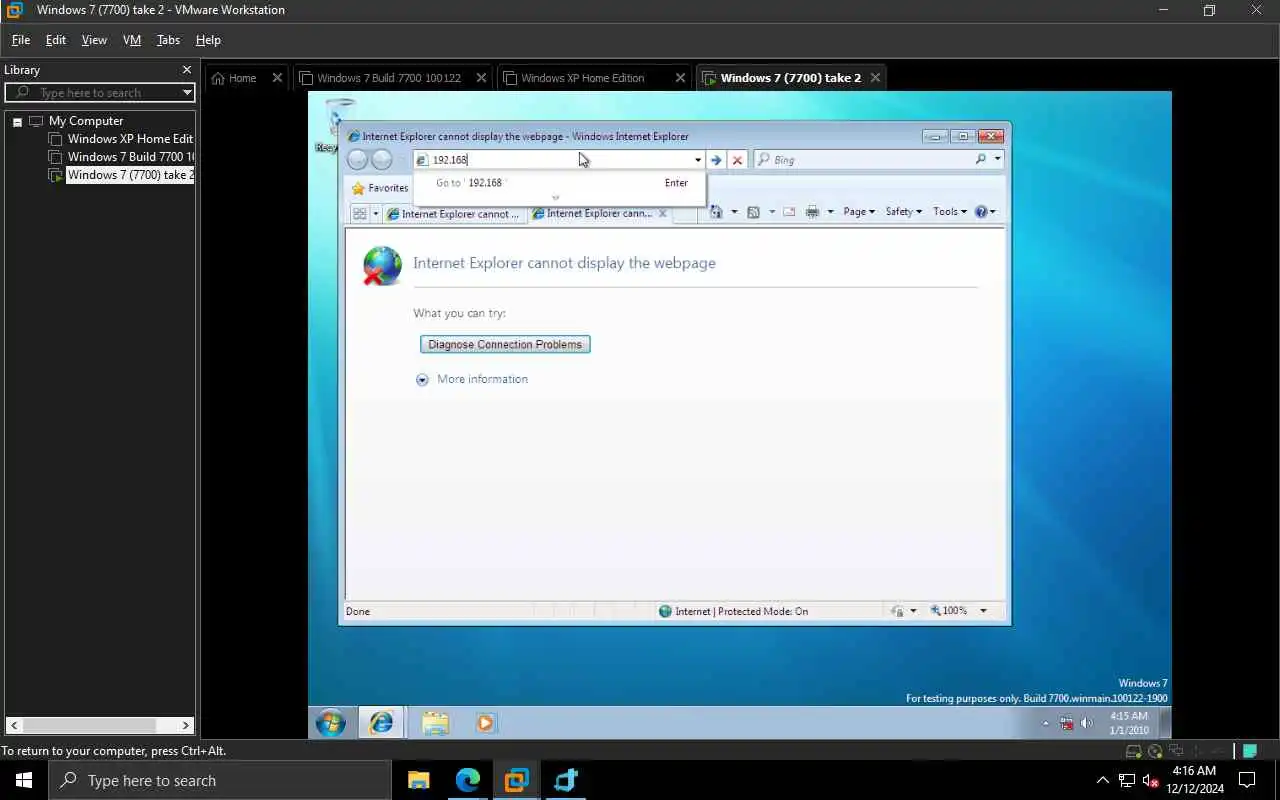Open the VMware Help menu

[x=208, y=40]
